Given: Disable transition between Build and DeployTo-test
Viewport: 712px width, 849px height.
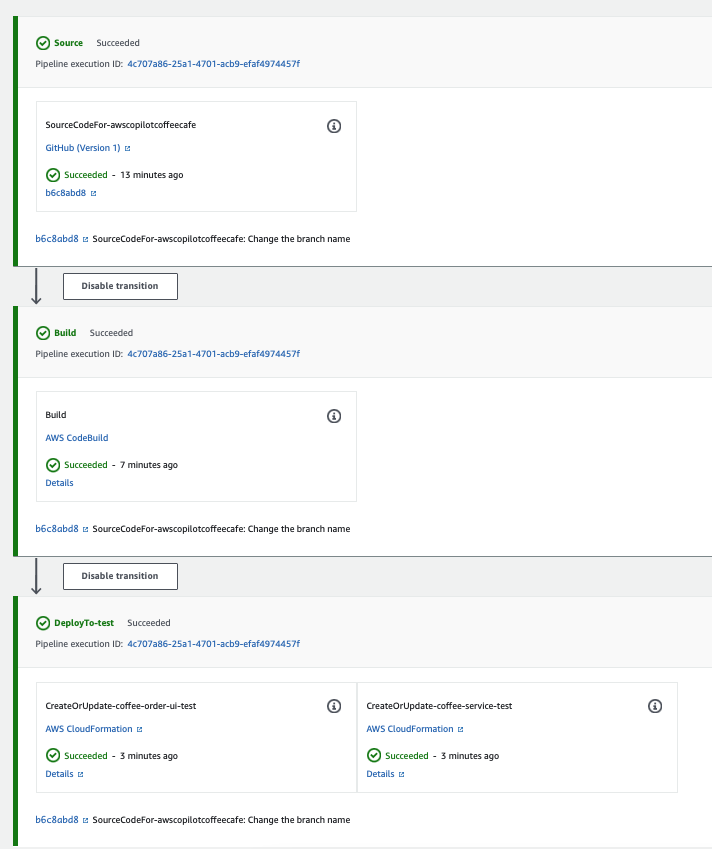Looking at the screenshot, I should 120,576.
